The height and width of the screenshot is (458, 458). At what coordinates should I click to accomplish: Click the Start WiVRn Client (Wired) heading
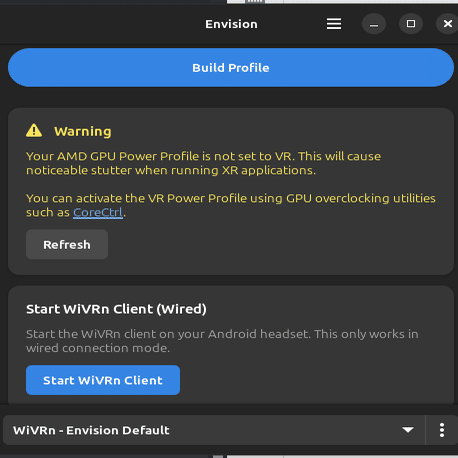pyautogui.click(x=116, y=309)
